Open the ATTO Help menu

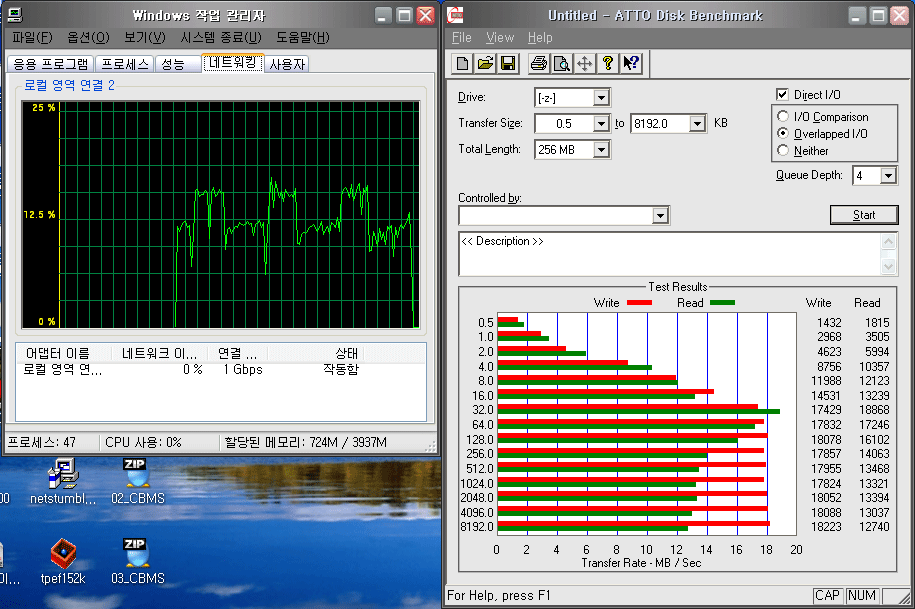point(540,37)
